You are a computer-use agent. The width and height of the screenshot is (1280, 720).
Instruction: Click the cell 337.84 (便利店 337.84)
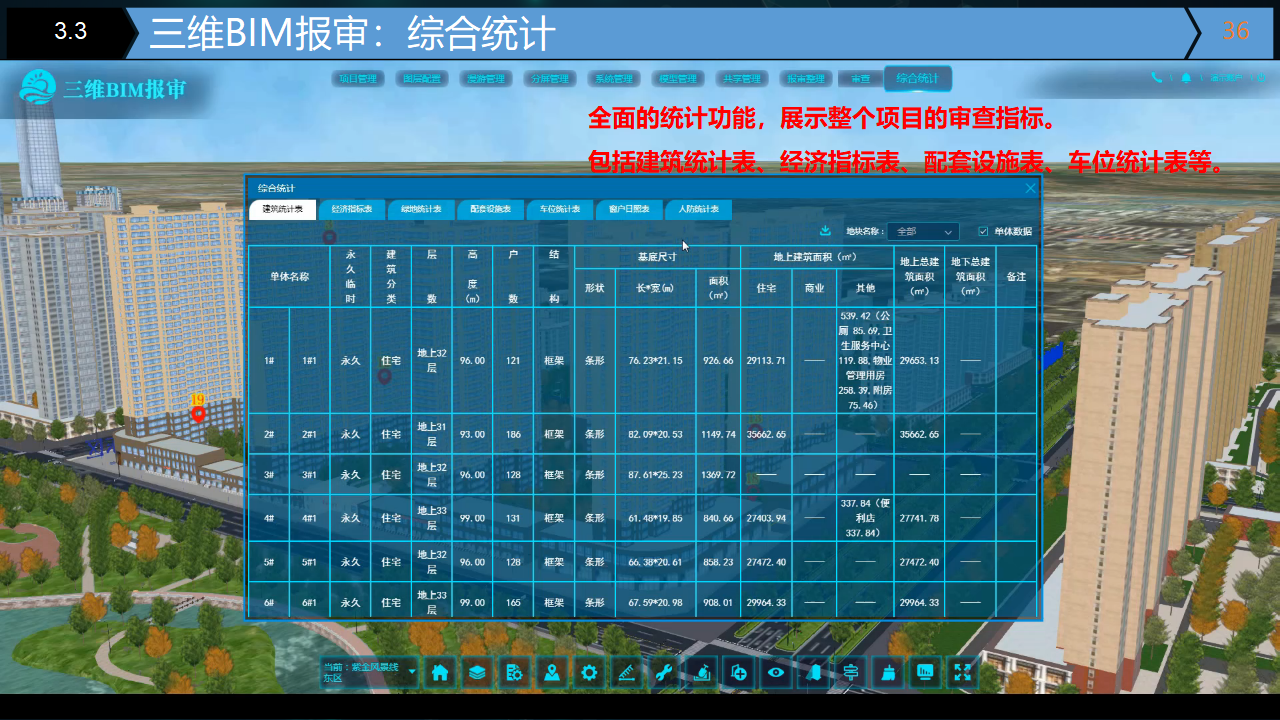(x=864, y=518)
